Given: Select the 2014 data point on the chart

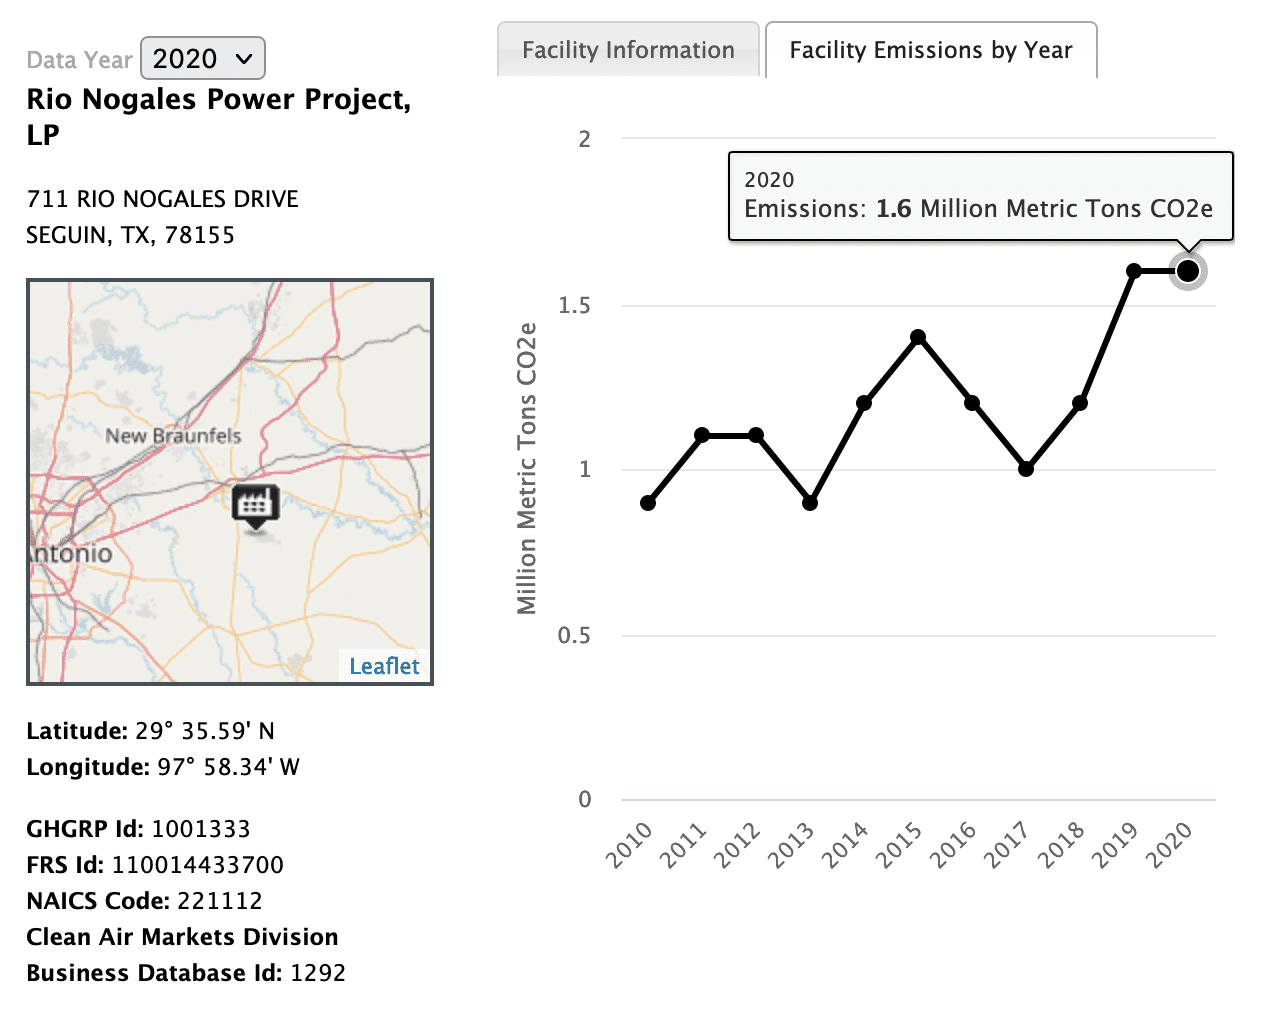Looking at the screenshot, I should (x=864, y=403).
